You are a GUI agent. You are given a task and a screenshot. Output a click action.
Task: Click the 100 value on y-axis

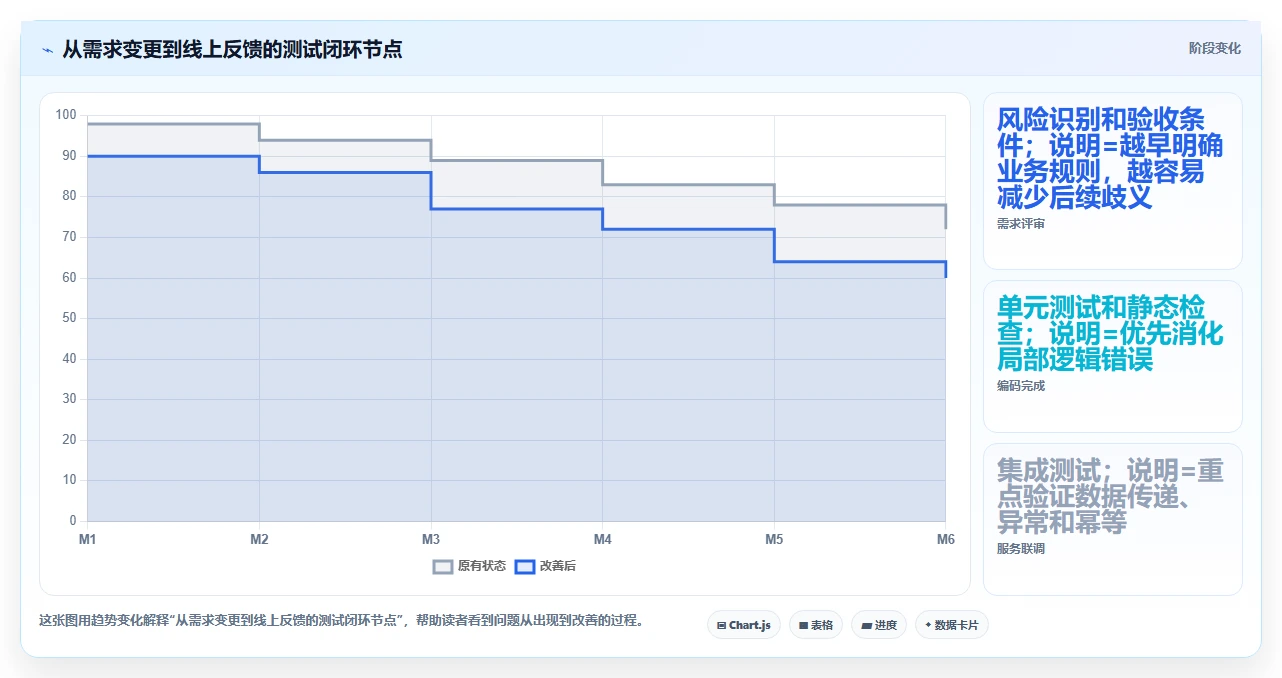coord(66,115)
